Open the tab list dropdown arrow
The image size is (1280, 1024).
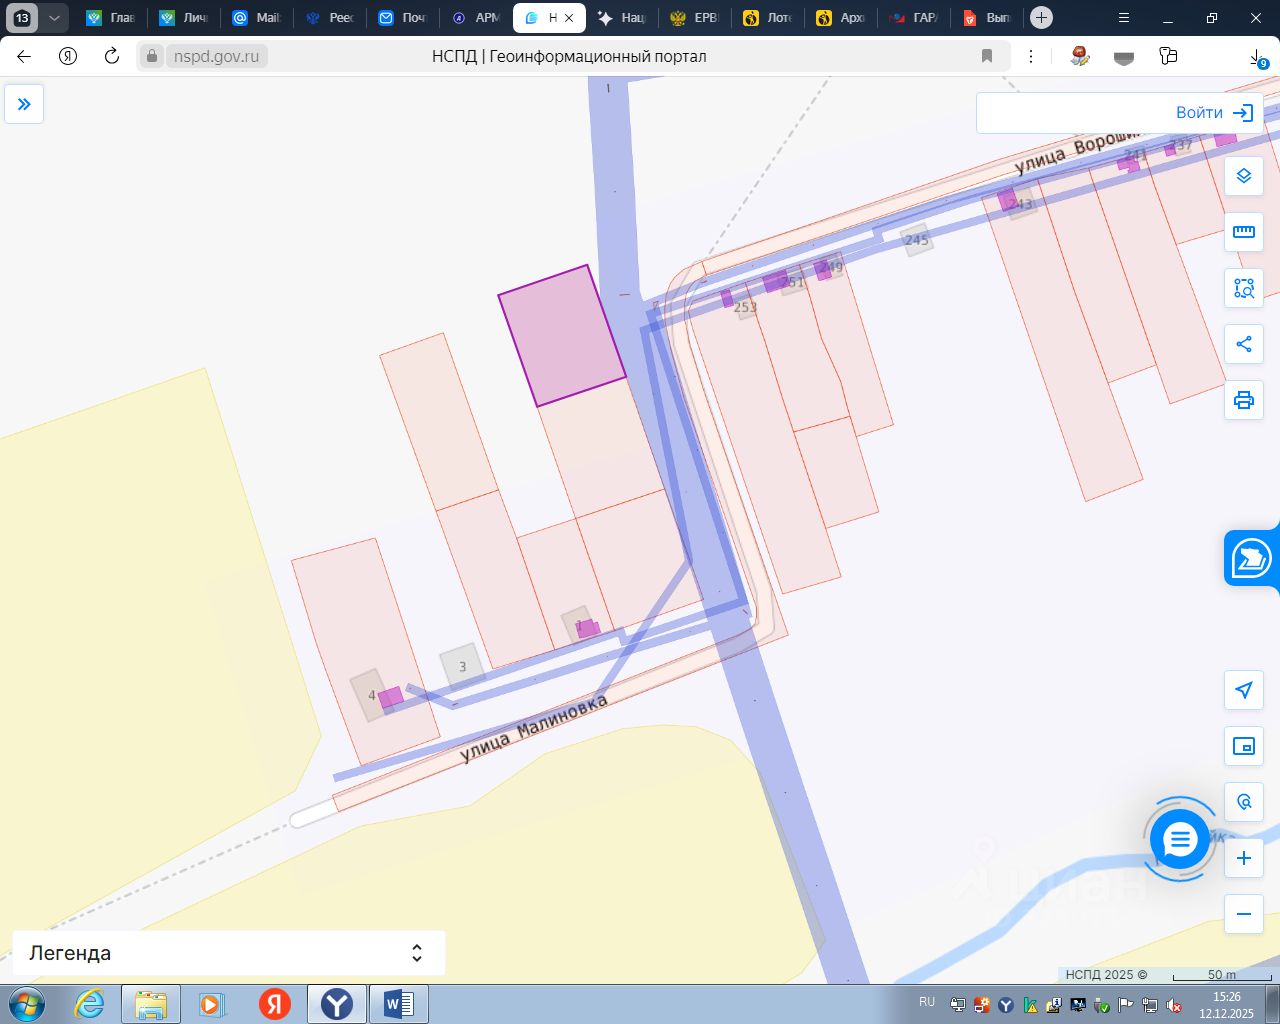point(54,18)
